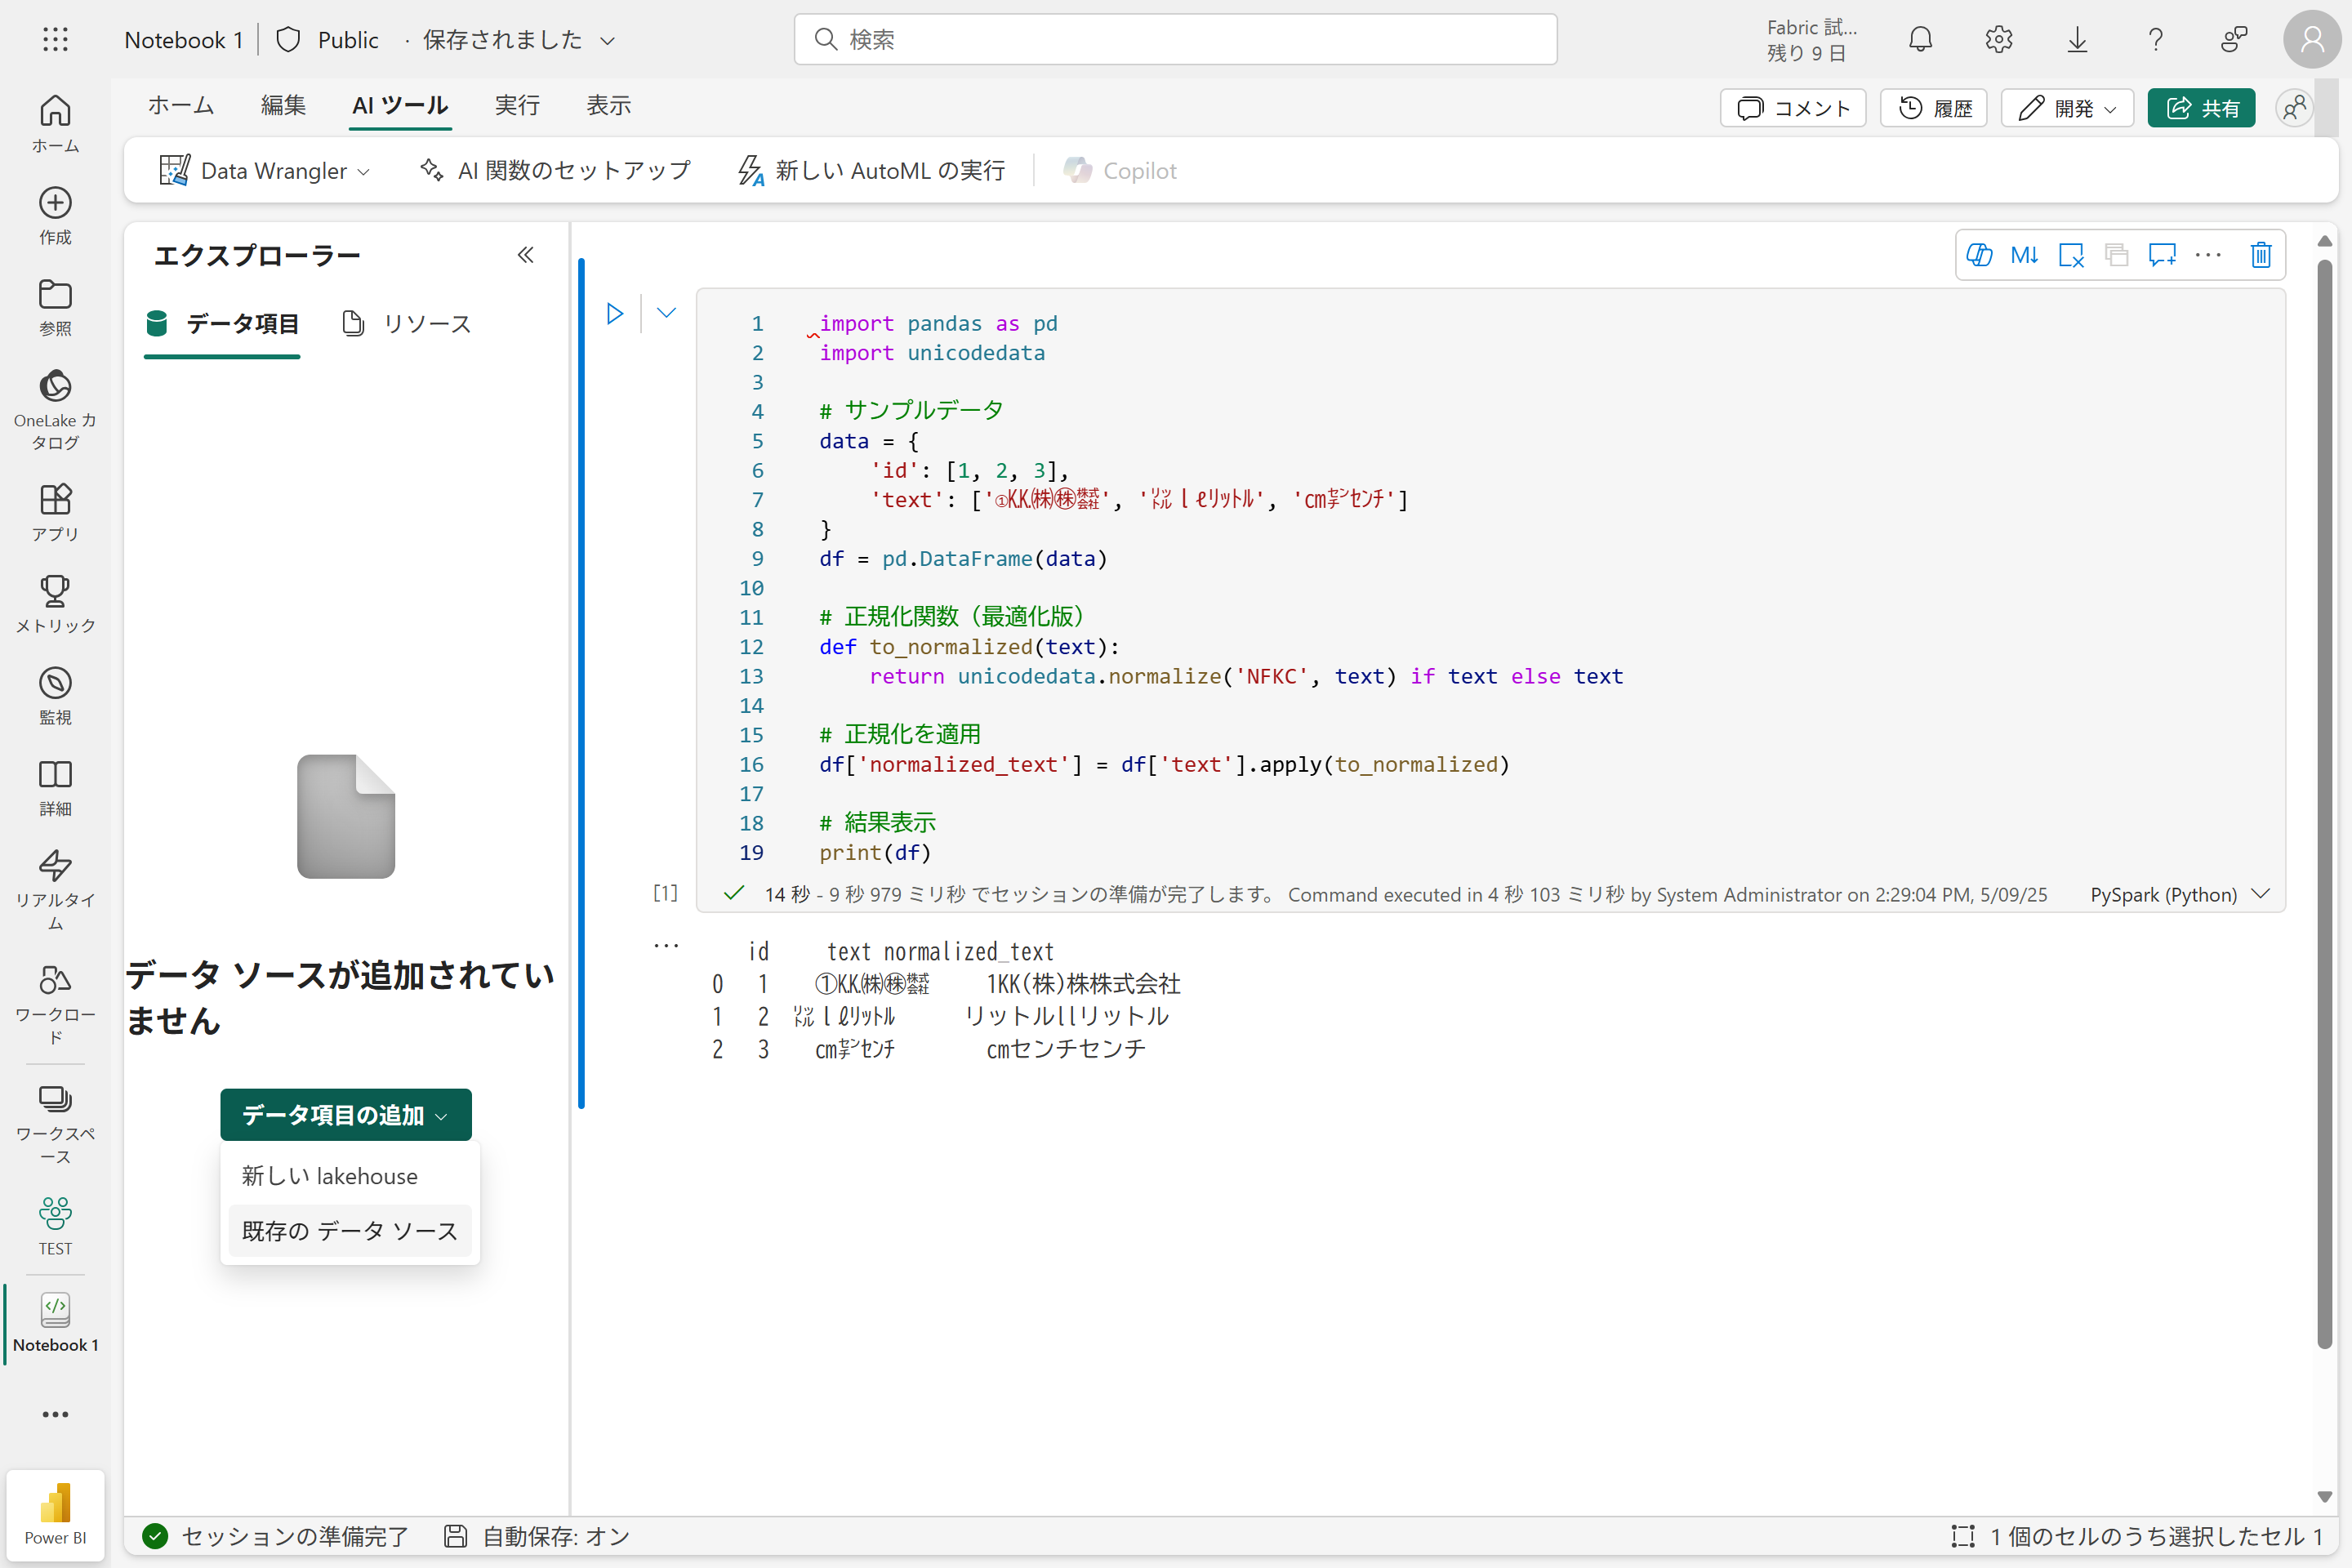Run the code cell with play icon
The width and height of the screenshot is (2352, 1568).
coord(615,314)
